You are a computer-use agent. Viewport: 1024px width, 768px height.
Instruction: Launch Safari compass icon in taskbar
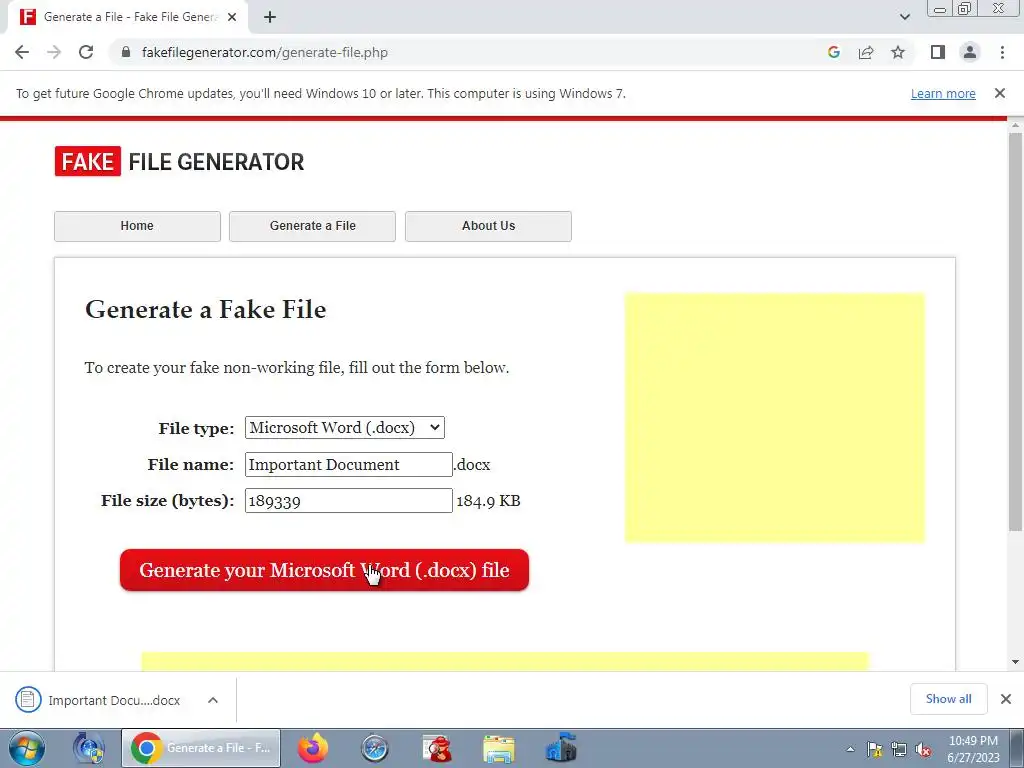point(374,748)
